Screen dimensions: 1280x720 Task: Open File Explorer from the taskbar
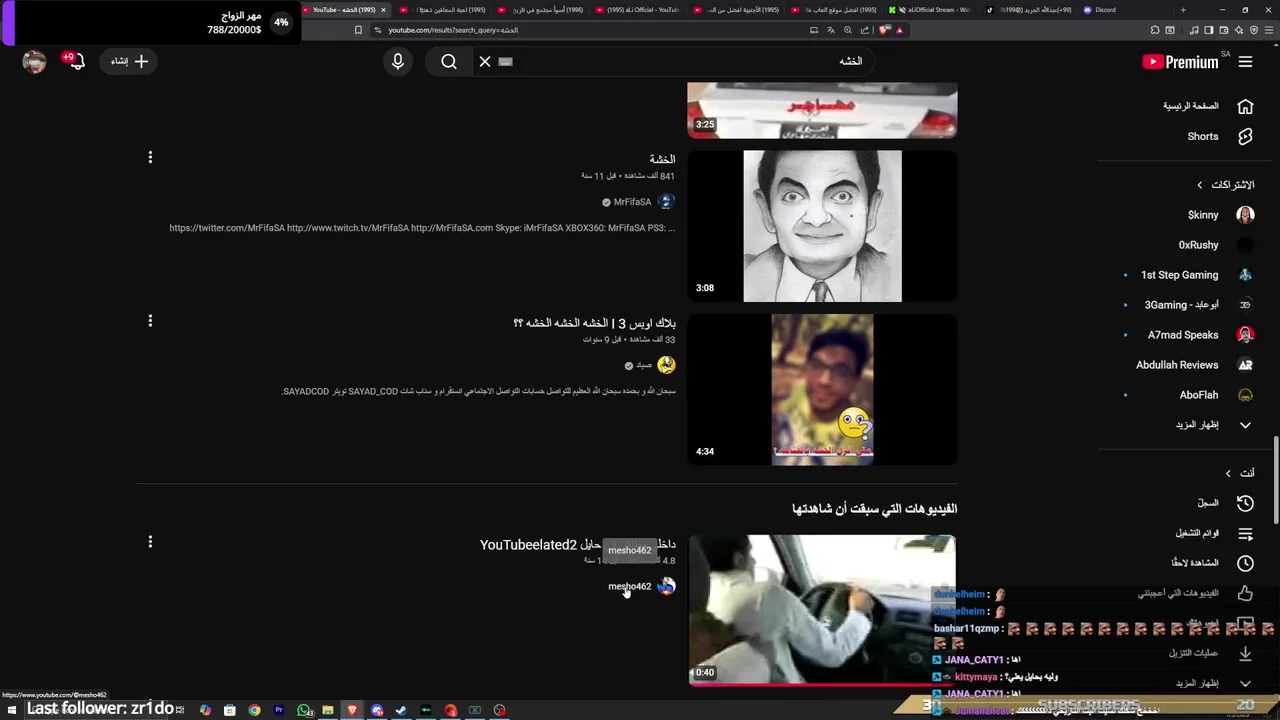[x=328, y=710]
